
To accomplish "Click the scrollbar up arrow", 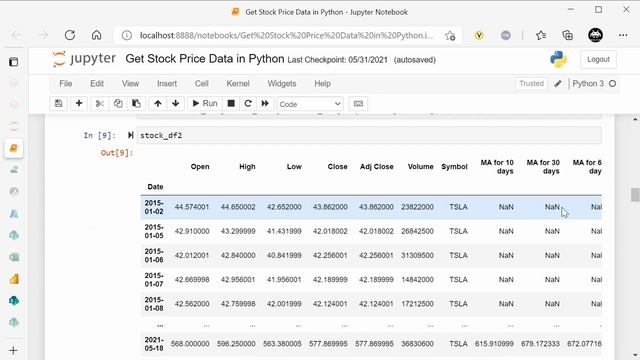I will click(635, 119).
